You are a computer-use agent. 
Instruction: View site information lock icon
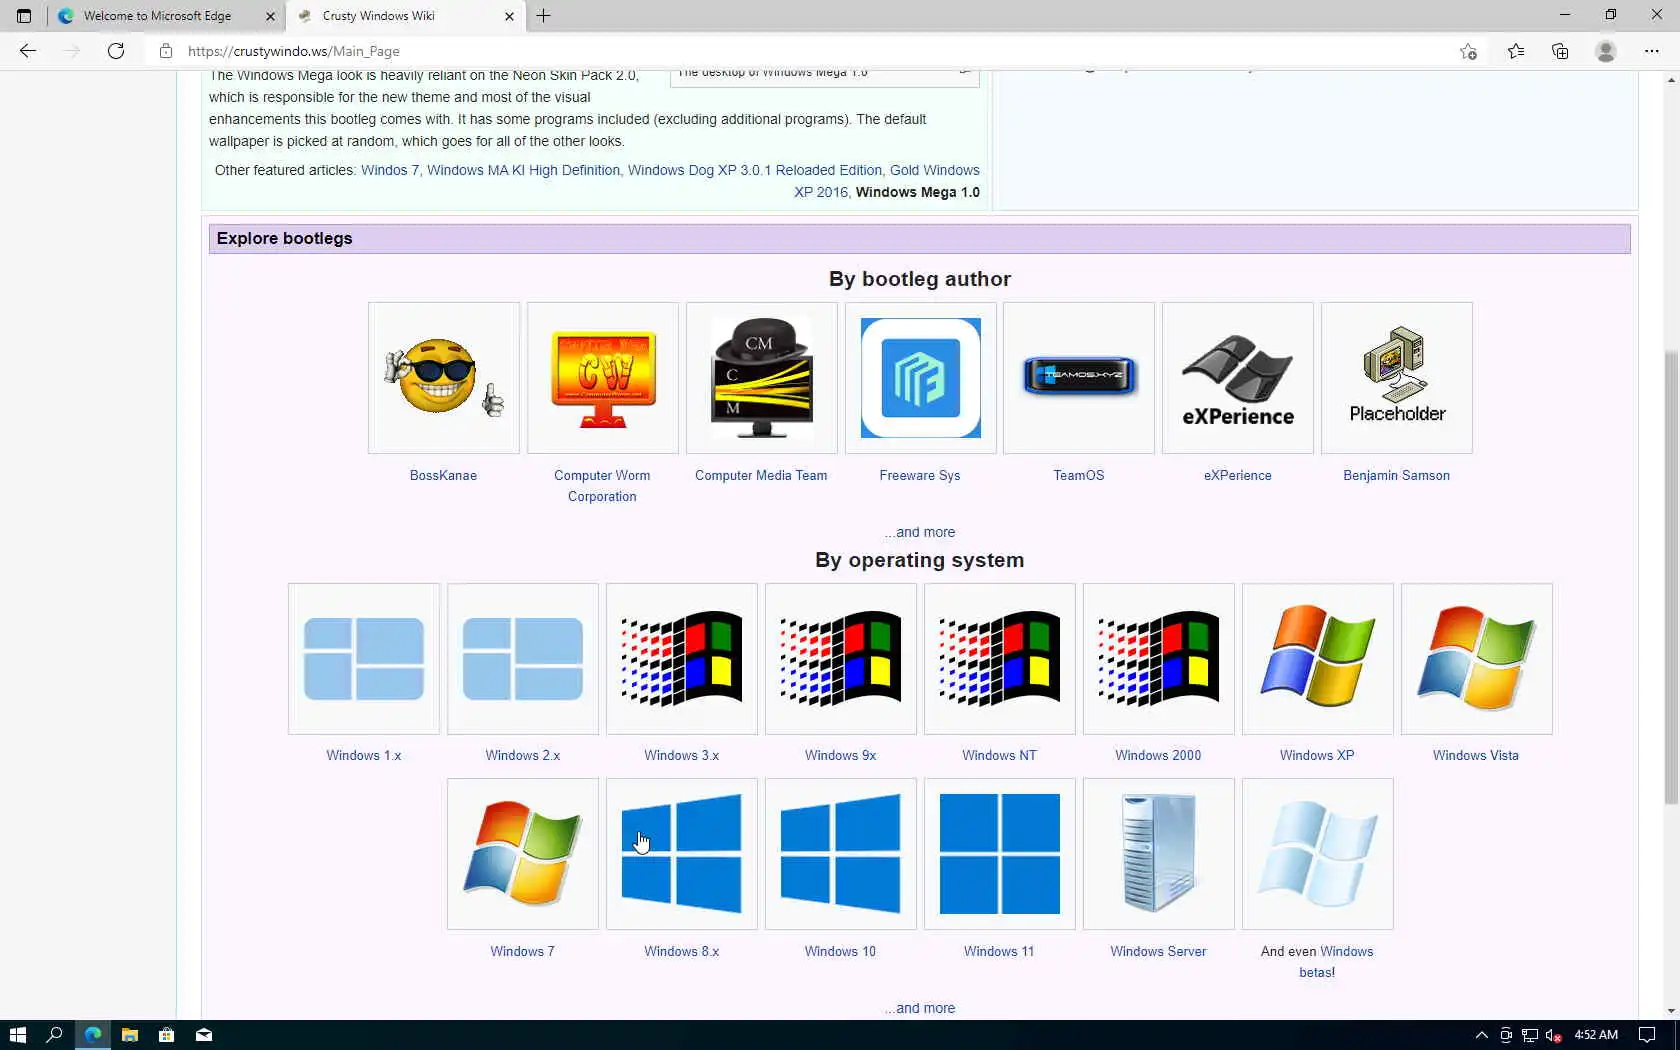[x=166, y=51]
